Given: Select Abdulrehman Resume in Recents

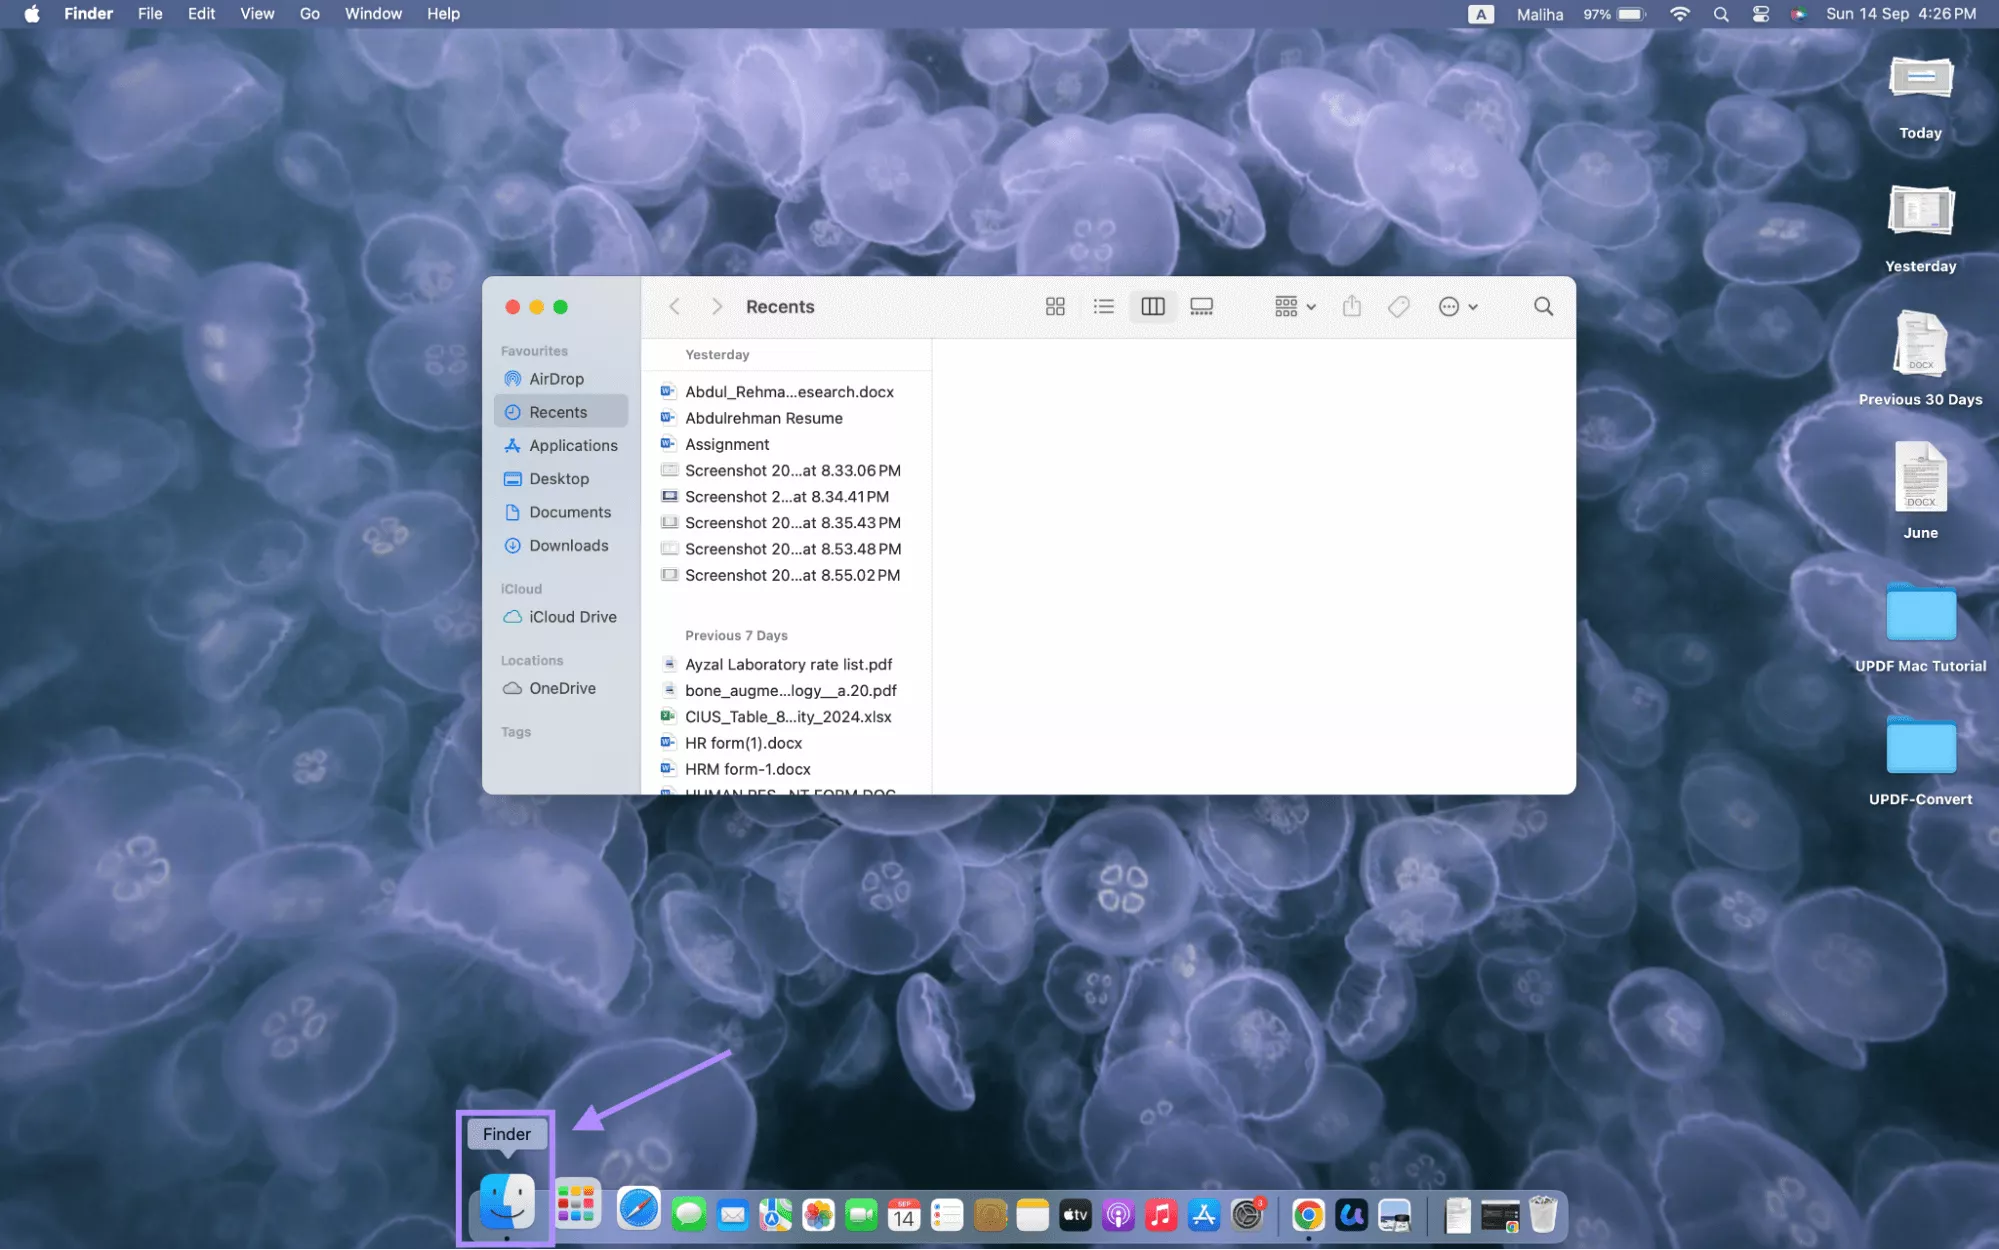Looking at the screenshot, I should point(763,418).
